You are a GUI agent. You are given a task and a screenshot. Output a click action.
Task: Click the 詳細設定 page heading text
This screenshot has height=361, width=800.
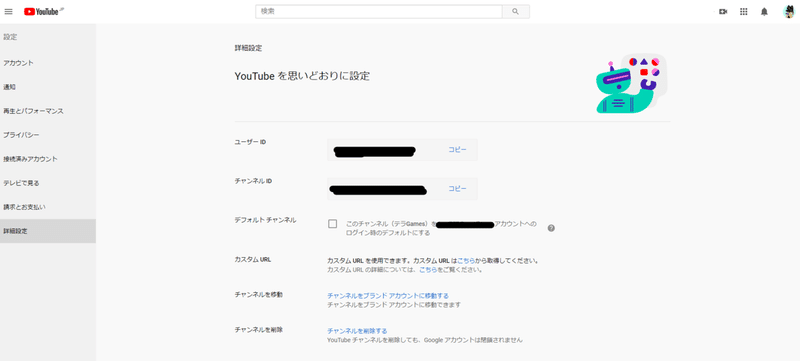(x=248, y=48)
